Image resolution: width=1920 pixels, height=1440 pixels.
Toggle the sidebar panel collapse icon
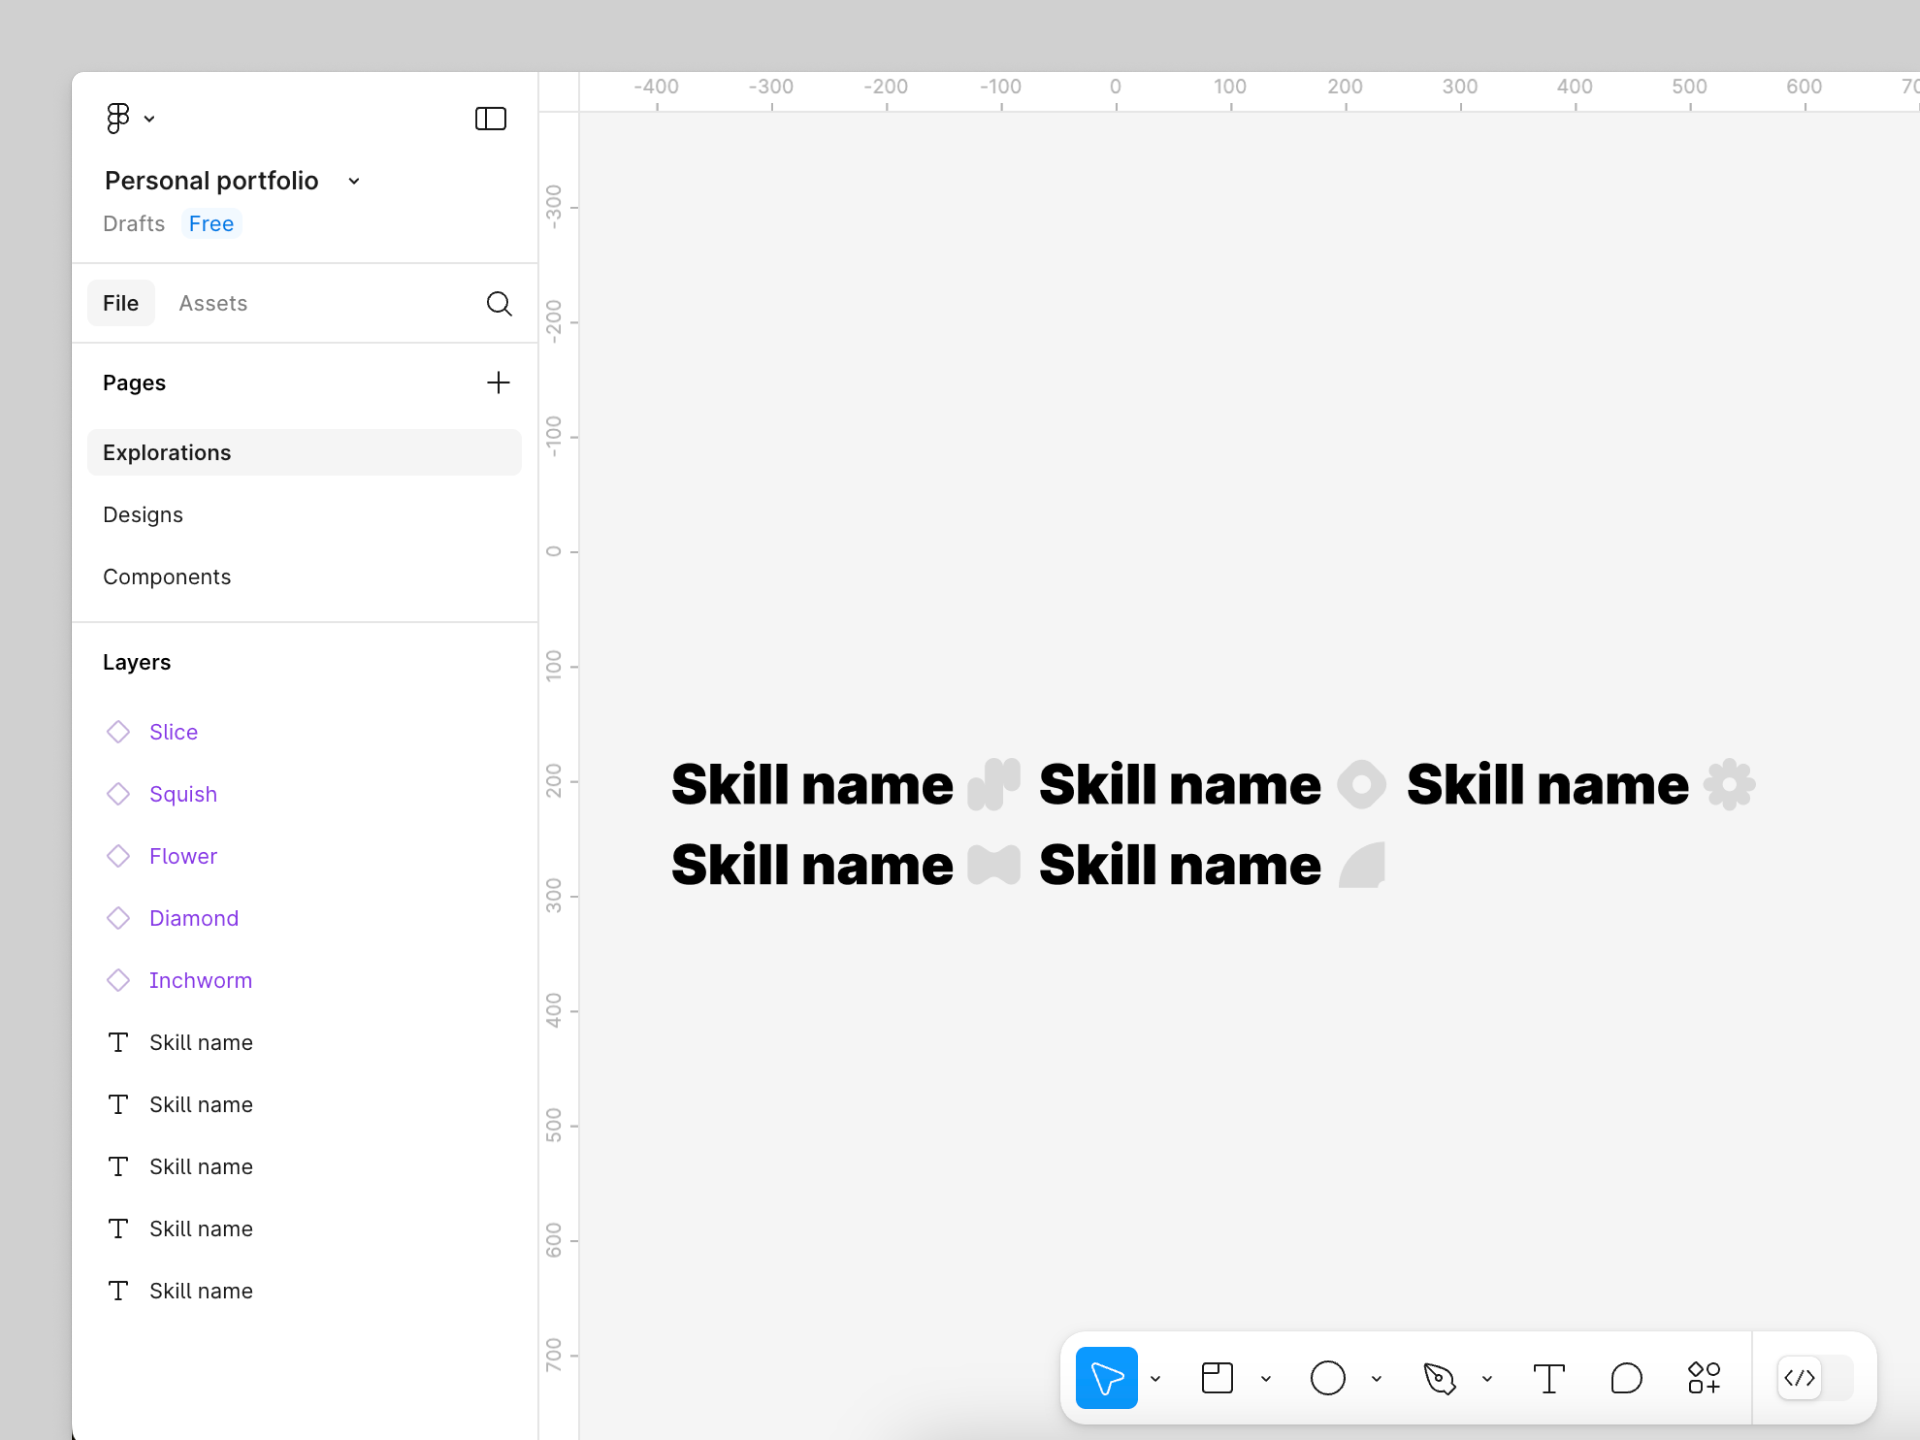pos(490,119)
